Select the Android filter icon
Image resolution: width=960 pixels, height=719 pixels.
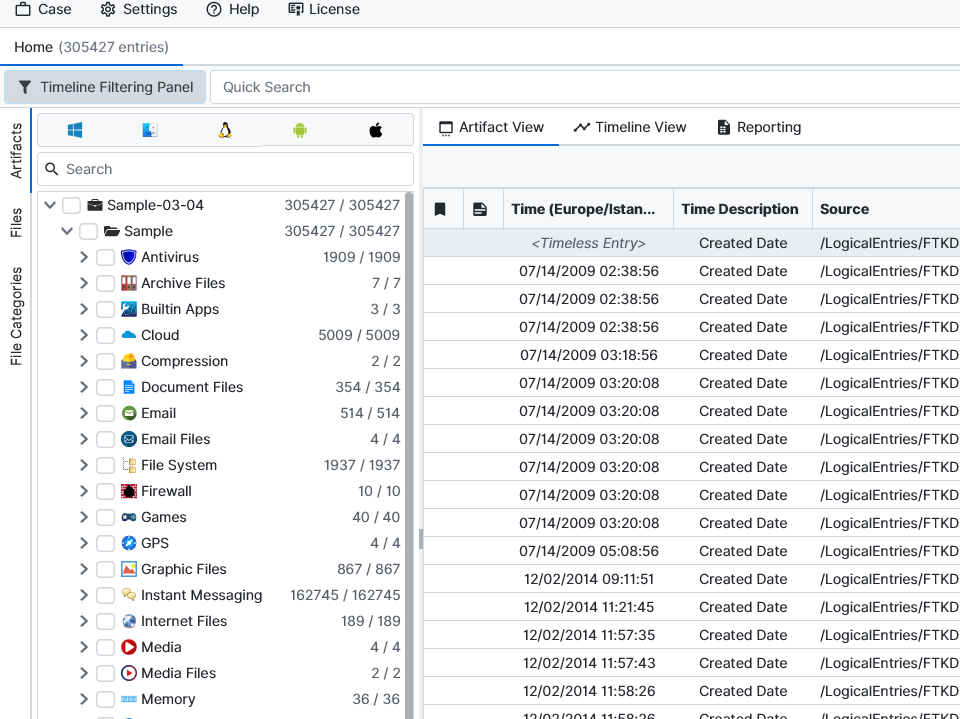[300, 130]
